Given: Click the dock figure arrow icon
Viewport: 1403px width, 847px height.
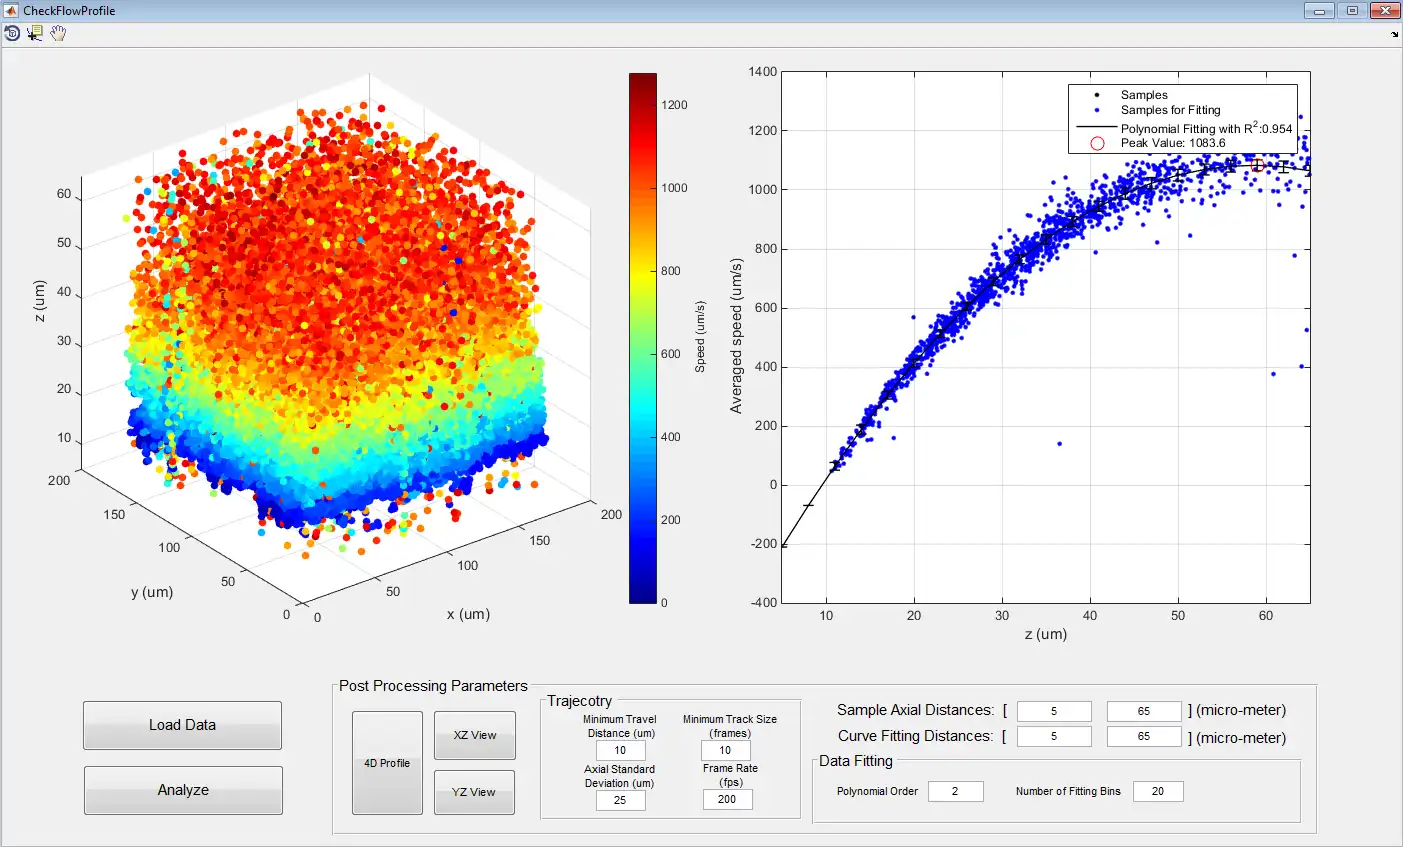Looking at the screenshot, I should tap(1394, 34).
